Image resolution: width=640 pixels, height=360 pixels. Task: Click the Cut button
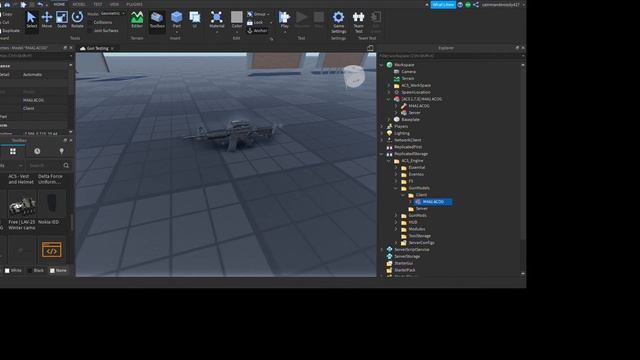click(x=4, y=22)
